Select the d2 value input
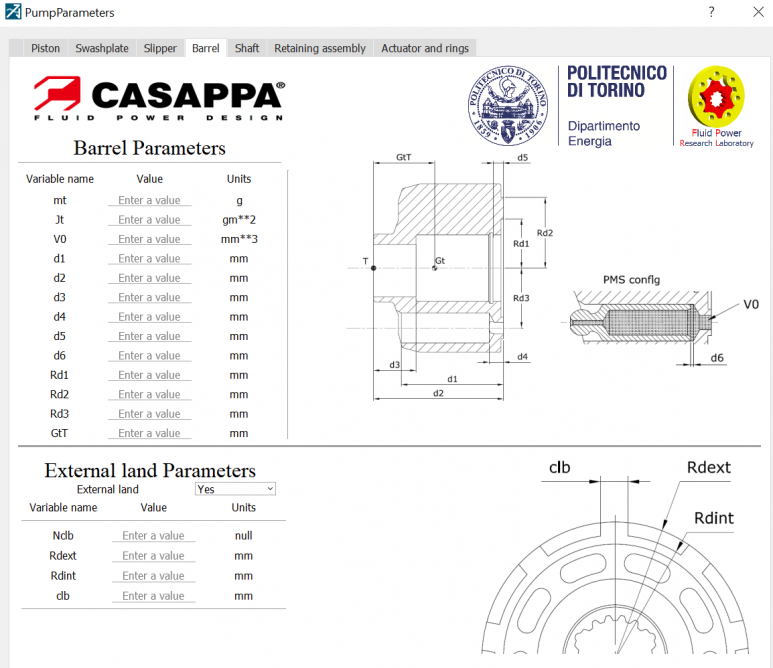This screenshot has width=773, height=668. pos(149,278)
